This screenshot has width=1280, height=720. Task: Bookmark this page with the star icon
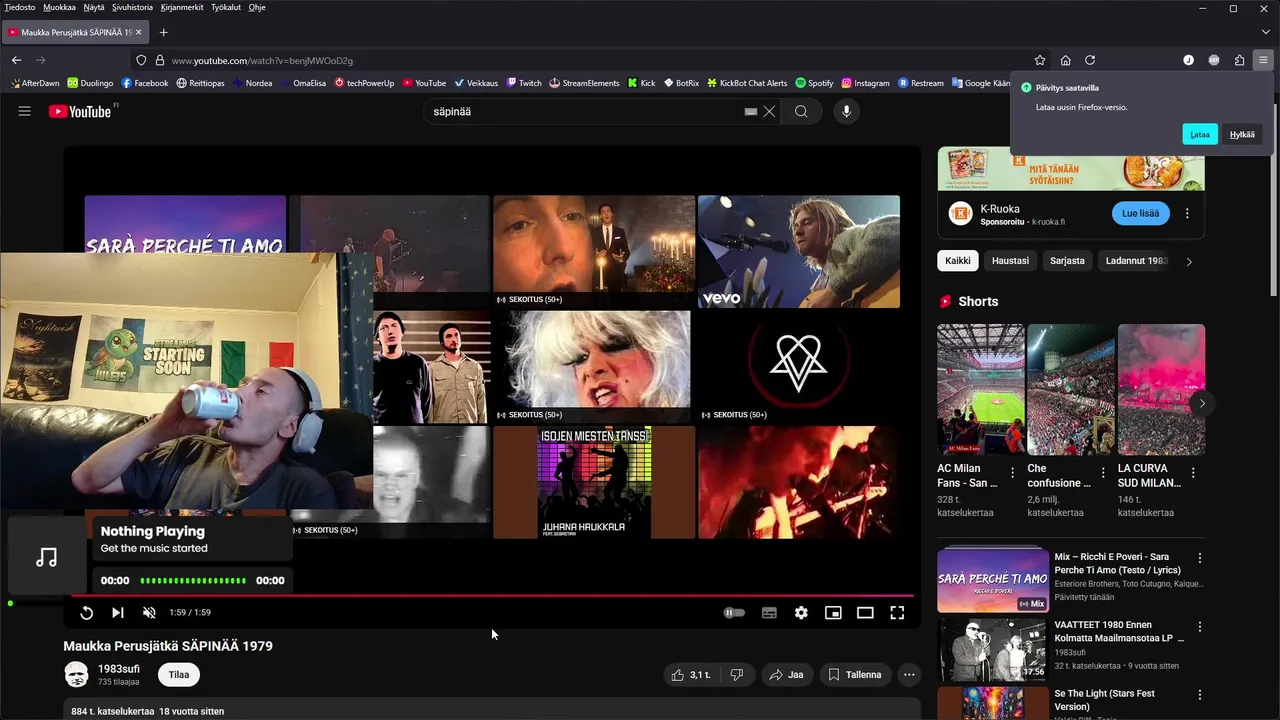coord(1040,60)
